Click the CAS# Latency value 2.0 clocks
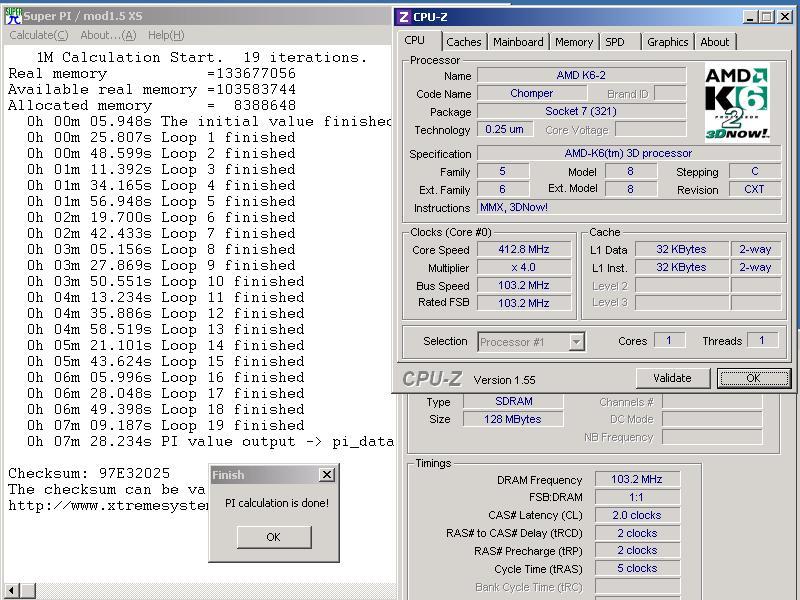800x600 pixels. point(637,515)
